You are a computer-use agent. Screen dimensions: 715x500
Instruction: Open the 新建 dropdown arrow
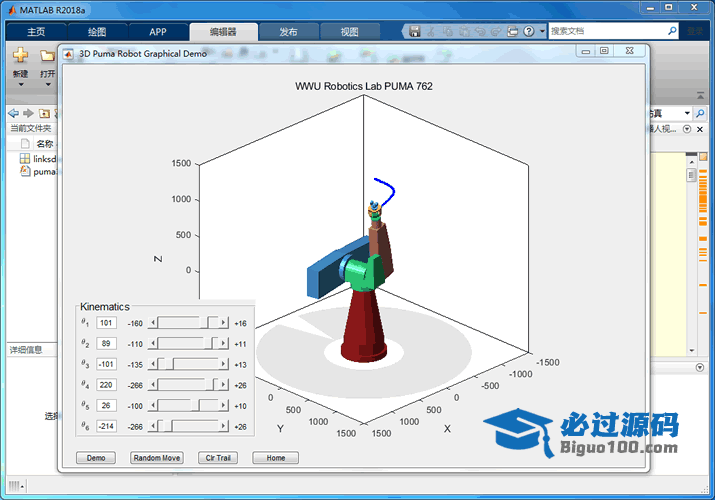21,85
